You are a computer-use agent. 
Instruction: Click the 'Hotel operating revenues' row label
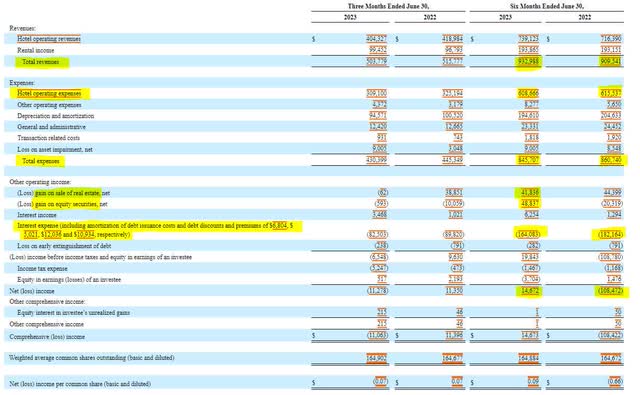pos(49,39)
